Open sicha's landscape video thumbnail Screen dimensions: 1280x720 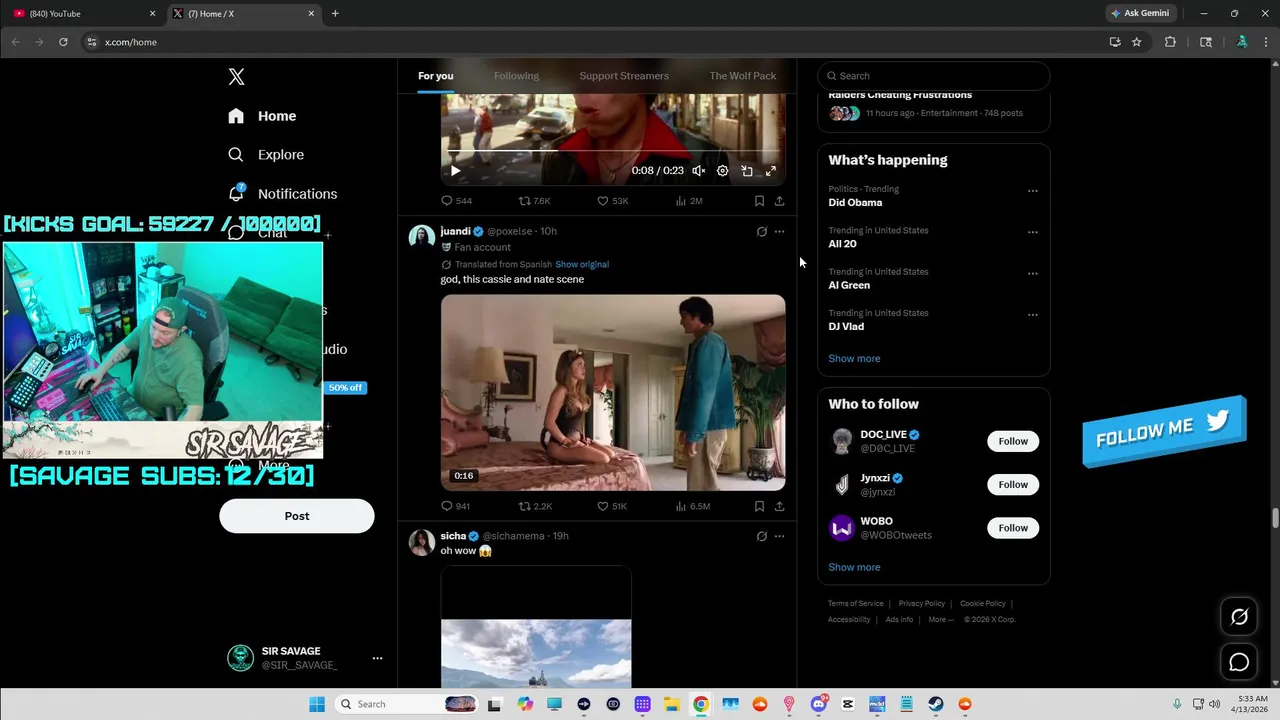coord(536,627)
